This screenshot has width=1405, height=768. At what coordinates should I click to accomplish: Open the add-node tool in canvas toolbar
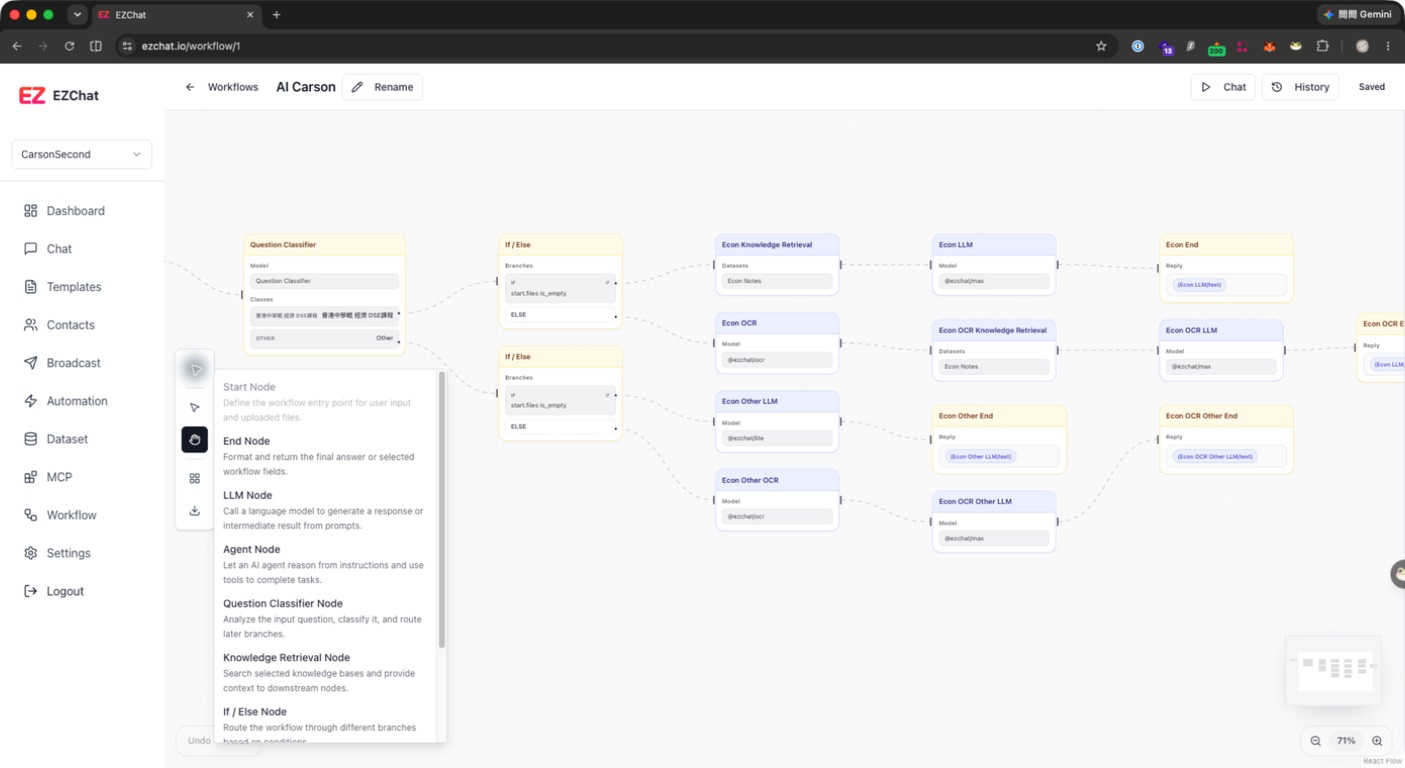tap(195, 370)
